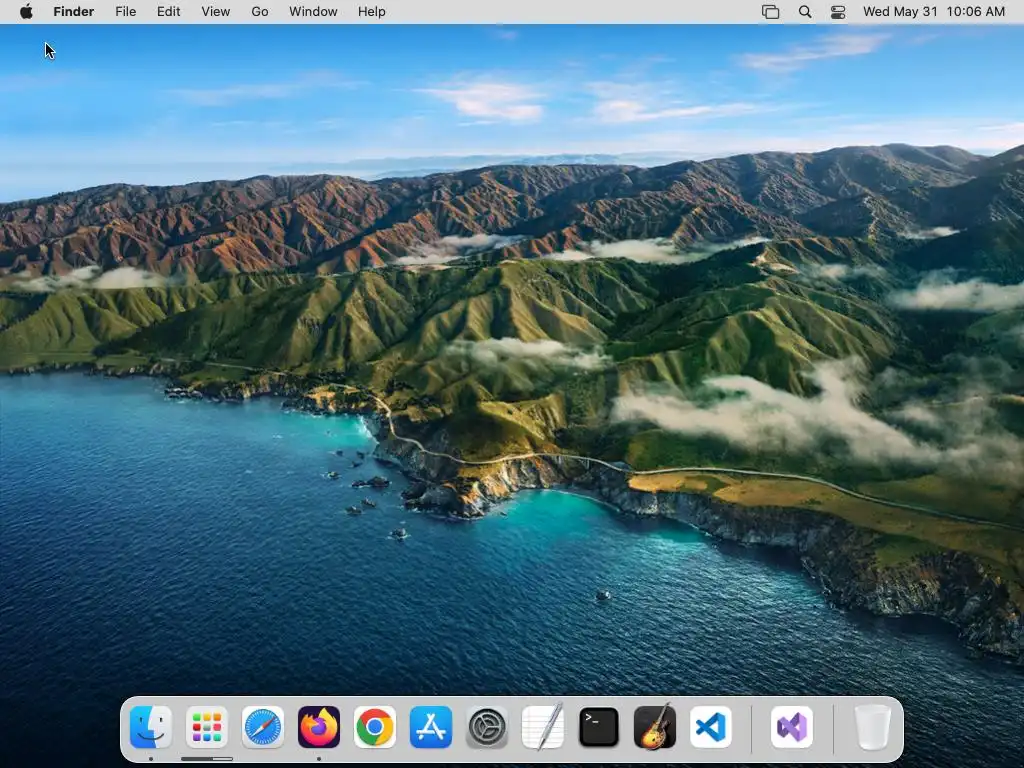This screenshot has width=1024, height=768.
Task: Open System Preferences gear icon
Action: click(487, 727)
